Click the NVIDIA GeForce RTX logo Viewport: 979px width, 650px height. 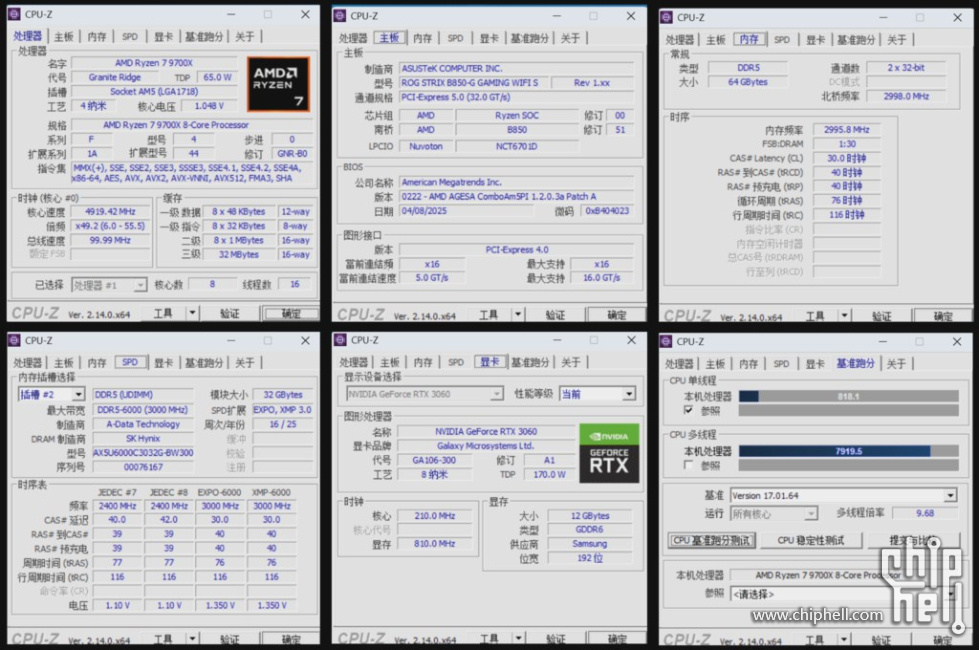609,454
